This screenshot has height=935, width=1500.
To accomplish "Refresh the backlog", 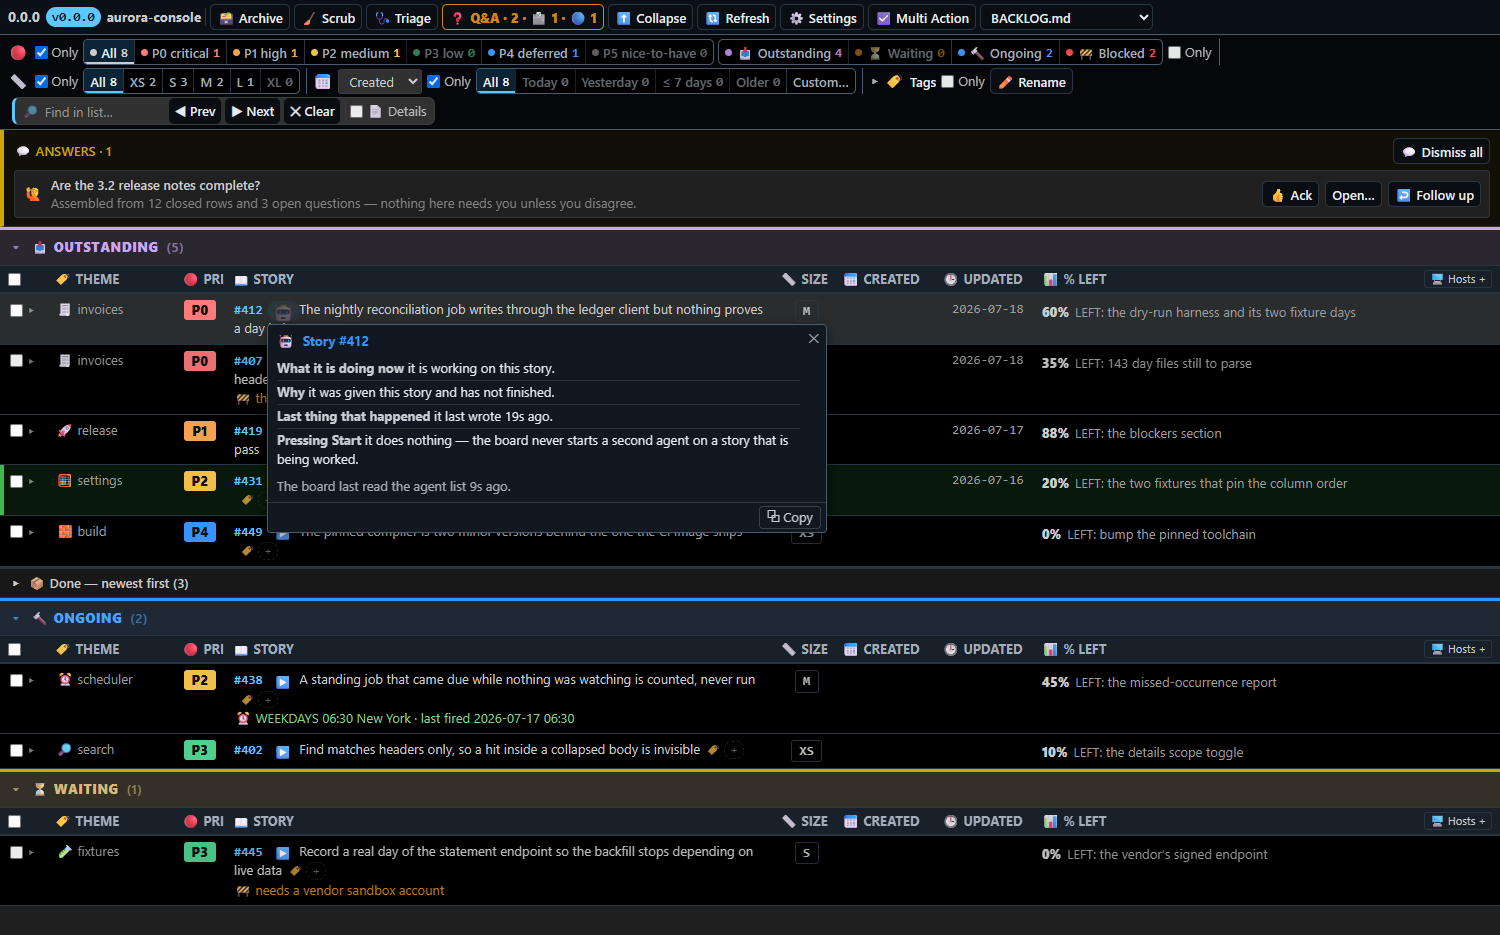I will coord(737,18).
